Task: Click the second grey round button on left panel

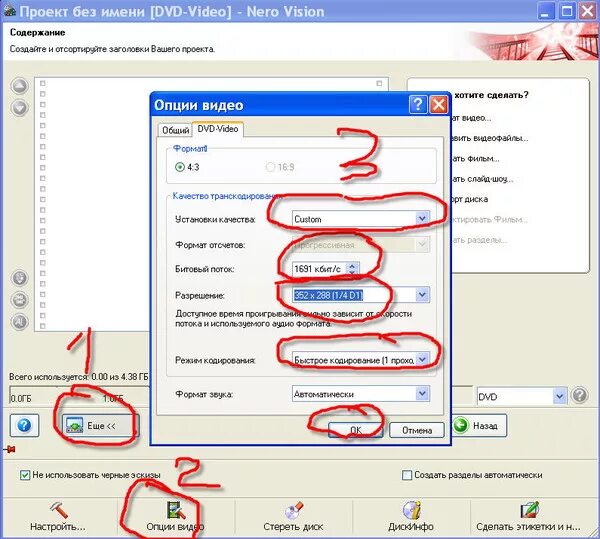Action: (x=20, y=300)
